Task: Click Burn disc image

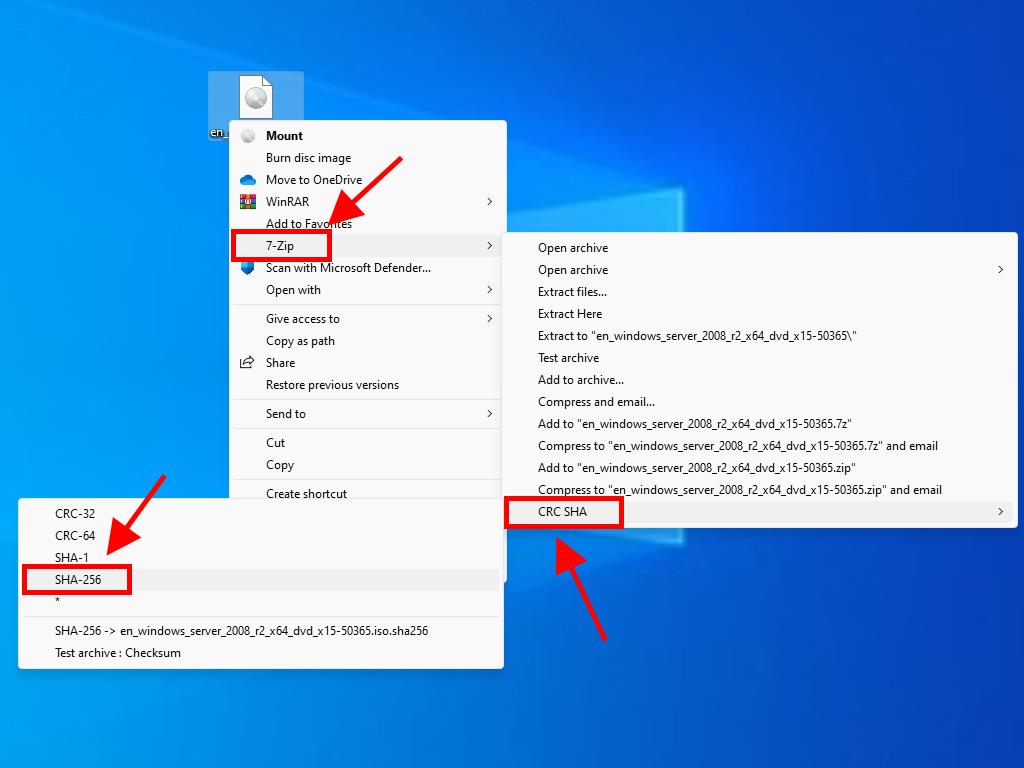Action: pos(308,158)
